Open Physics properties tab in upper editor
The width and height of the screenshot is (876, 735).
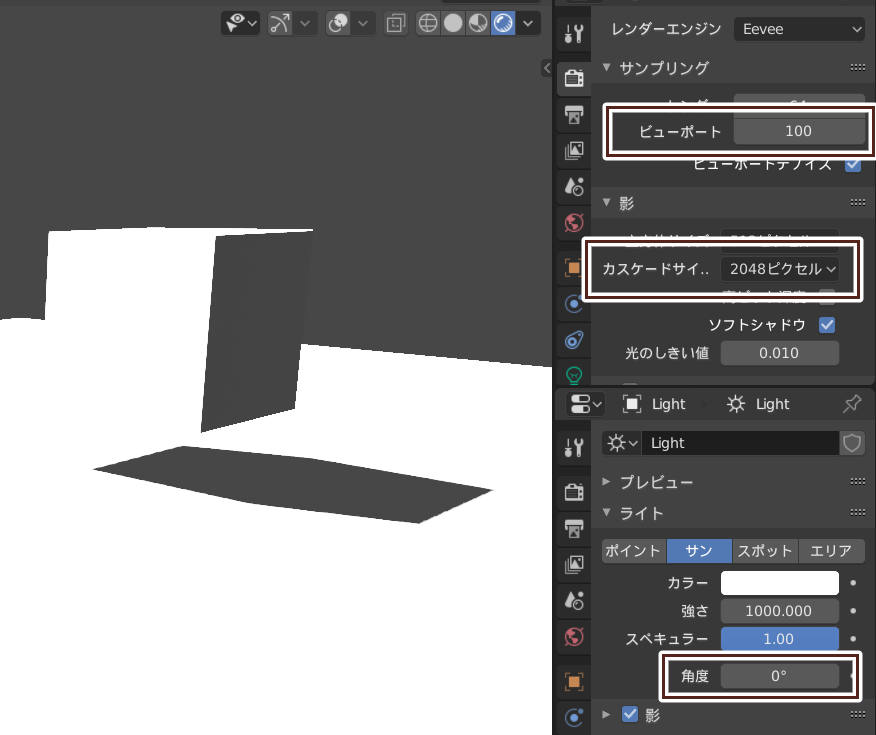pos(574,304)
